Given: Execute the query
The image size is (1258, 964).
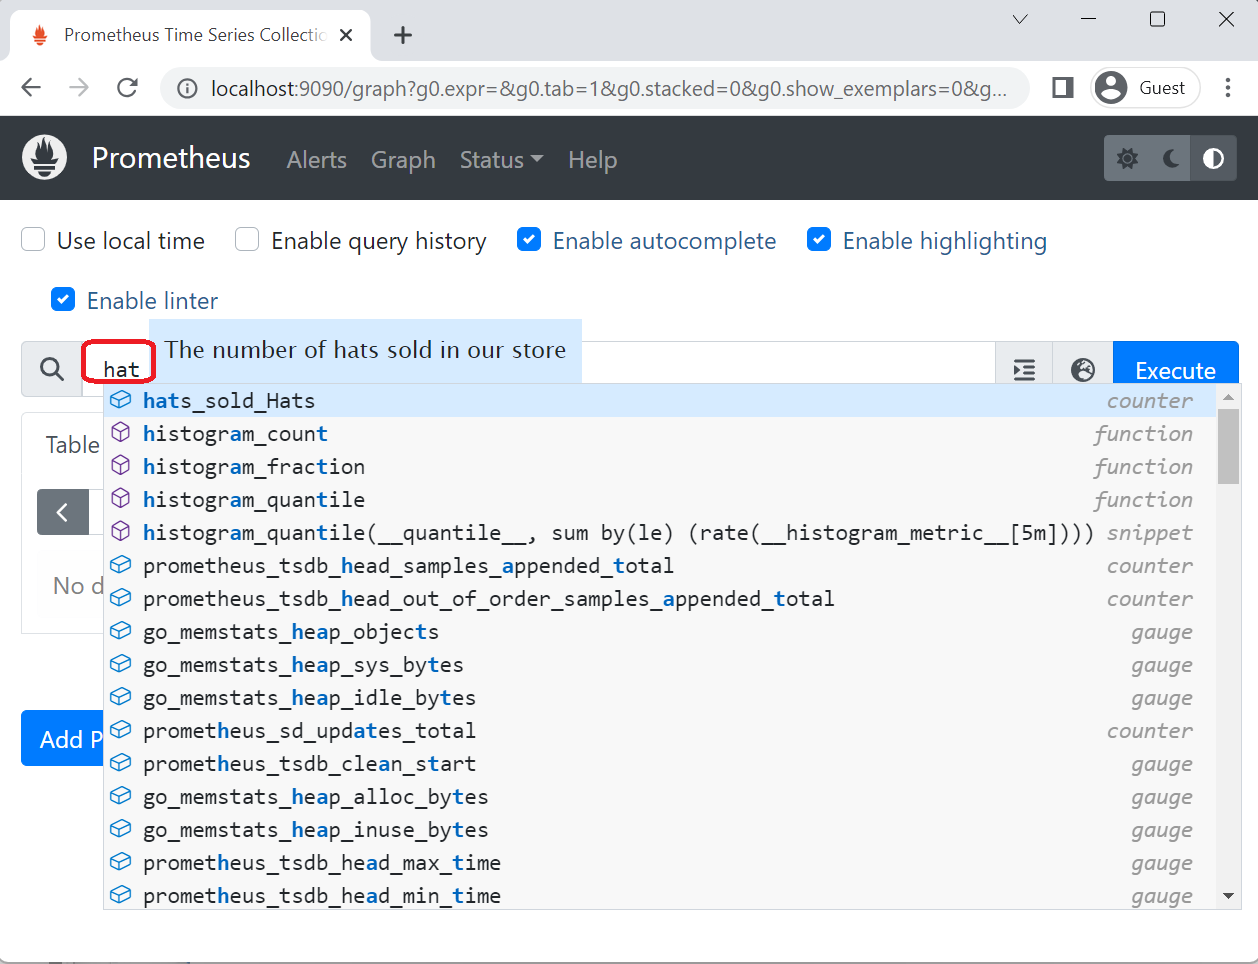Looking at the screenshot, I should click(x=1175, y=370).
